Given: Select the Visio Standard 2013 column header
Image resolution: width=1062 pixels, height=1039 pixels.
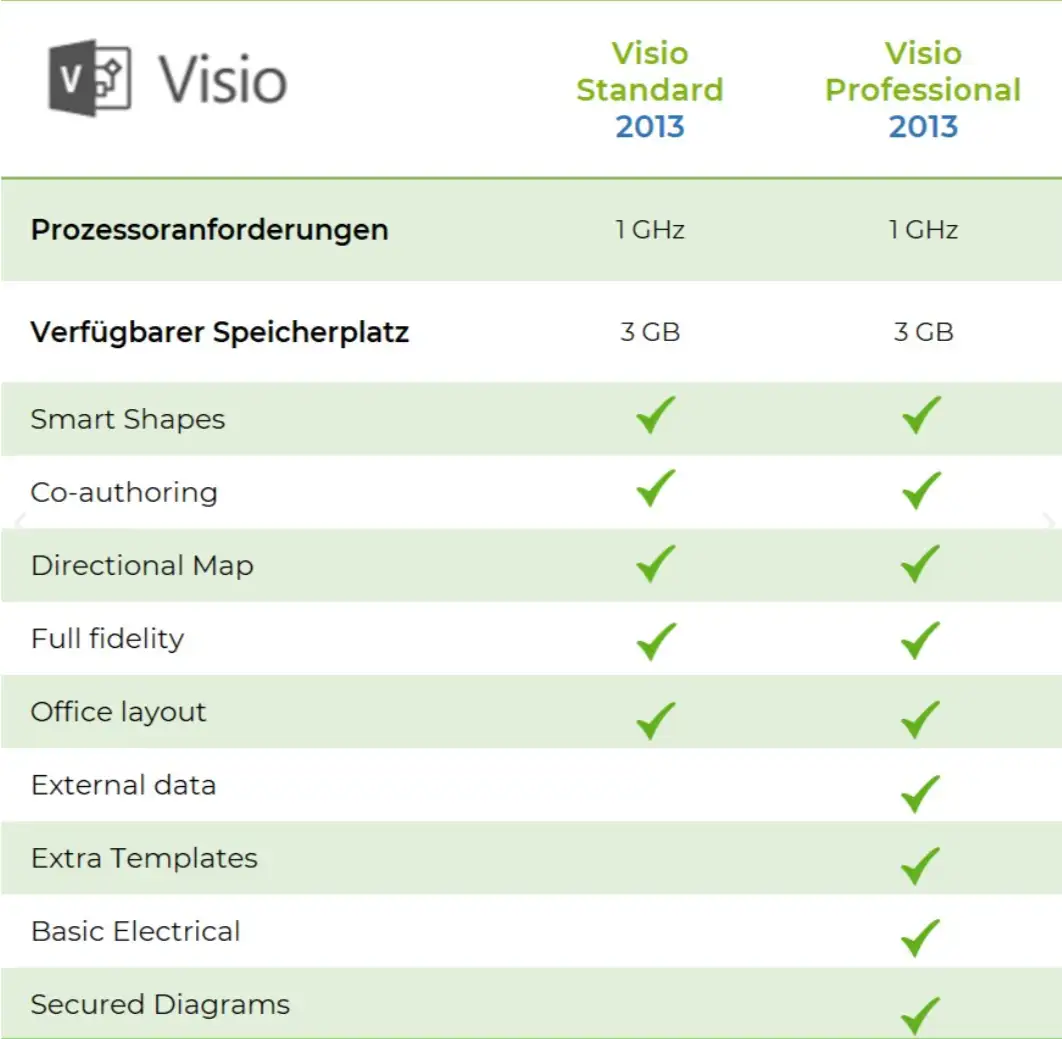Looking at the screenshot, I should (649, 90).
